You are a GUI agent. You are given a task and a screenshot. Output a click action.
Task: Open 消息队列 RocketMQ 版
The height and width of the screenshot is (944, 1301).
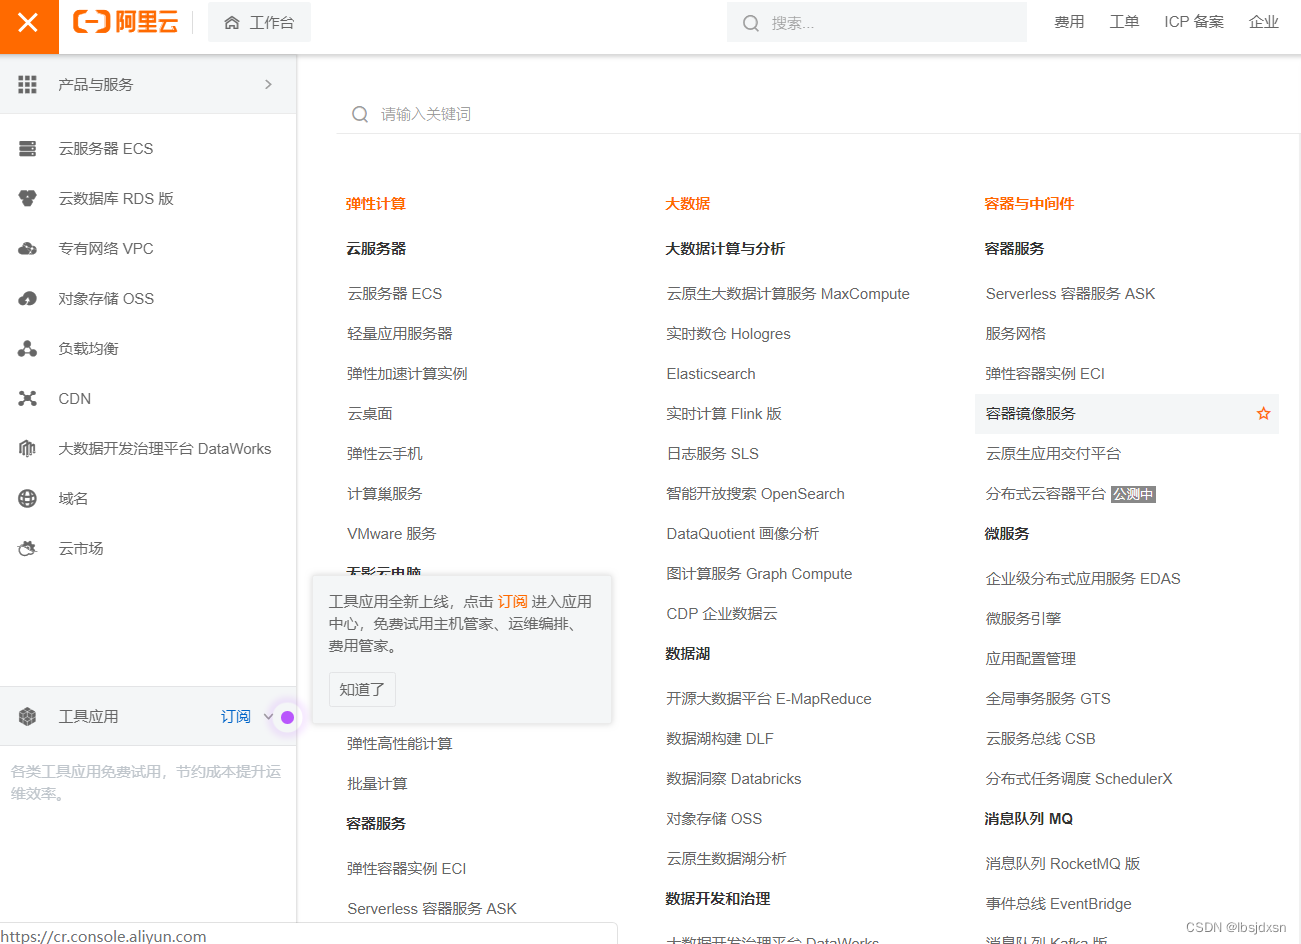(x=1063, y=864)
